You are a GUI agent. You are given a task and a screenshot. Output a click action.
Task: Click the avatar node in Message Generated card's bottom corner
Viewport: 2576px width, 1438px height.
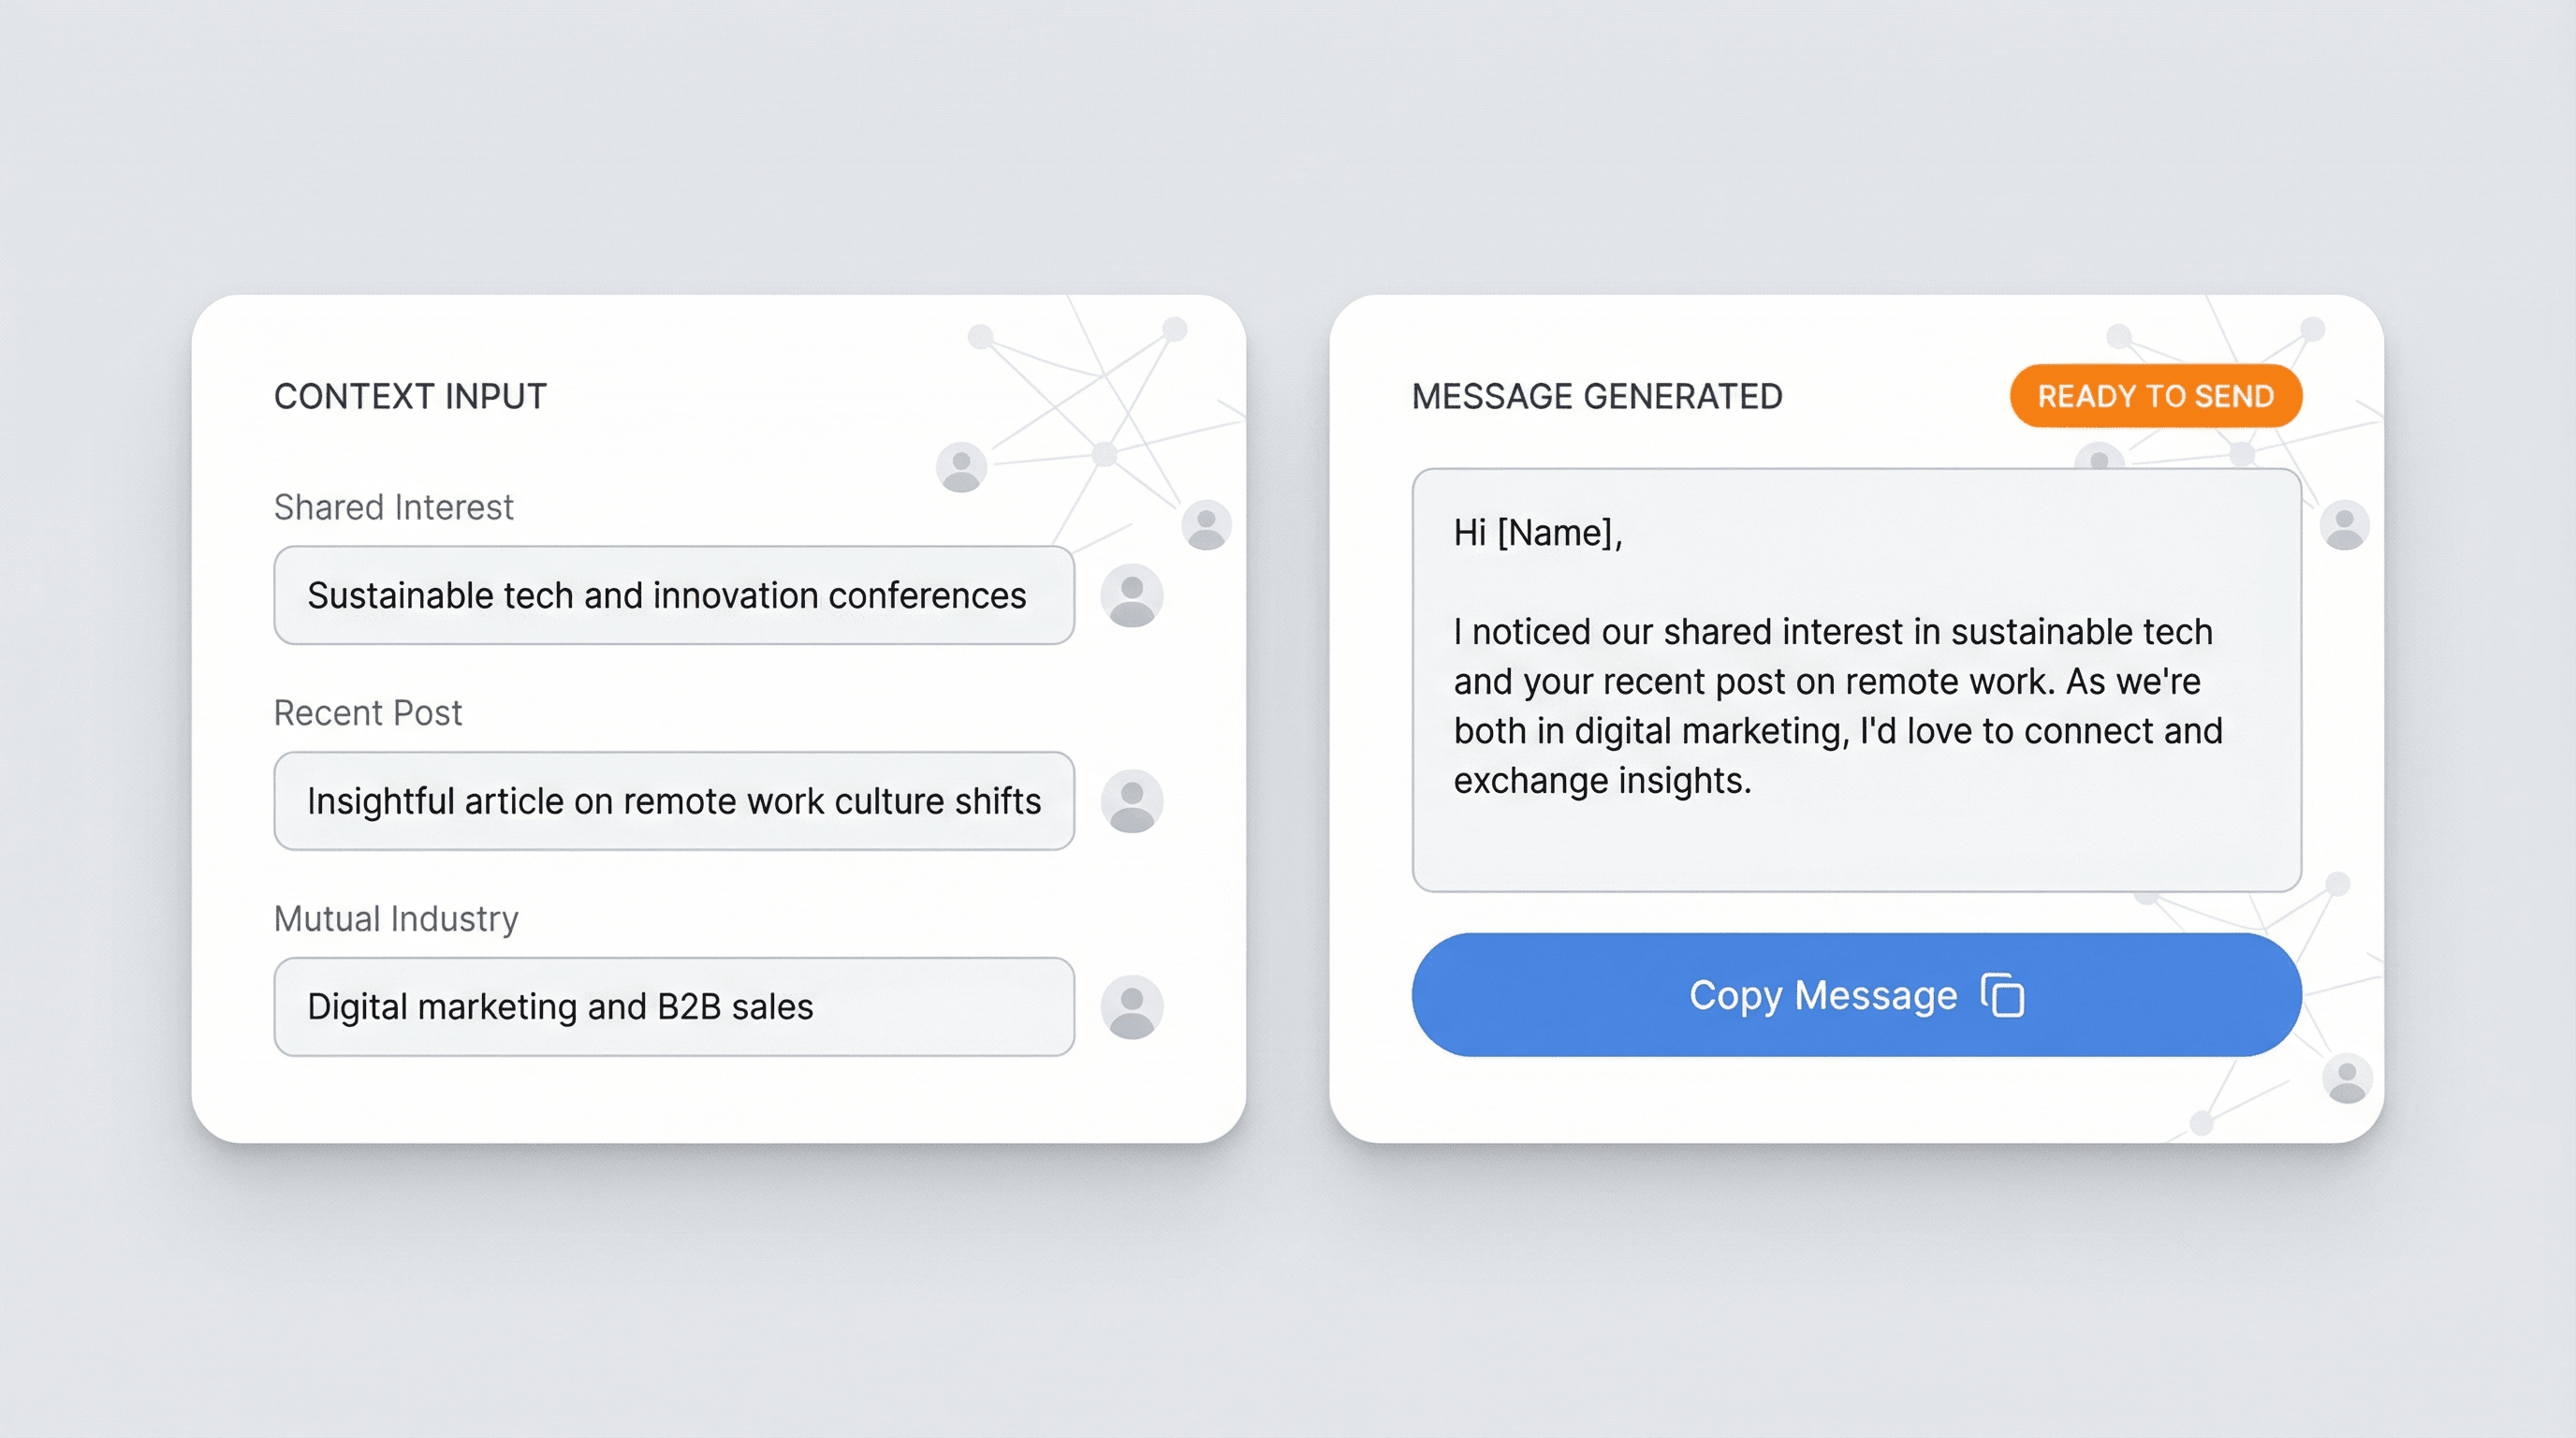tap(2346, 1078)
